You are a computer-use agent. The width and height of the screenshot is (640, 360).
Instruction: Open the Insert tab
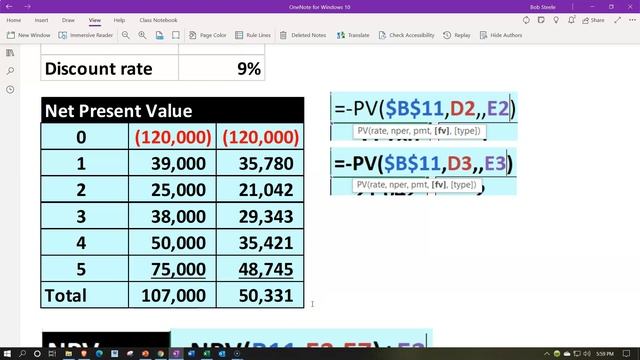click(41, 20)
